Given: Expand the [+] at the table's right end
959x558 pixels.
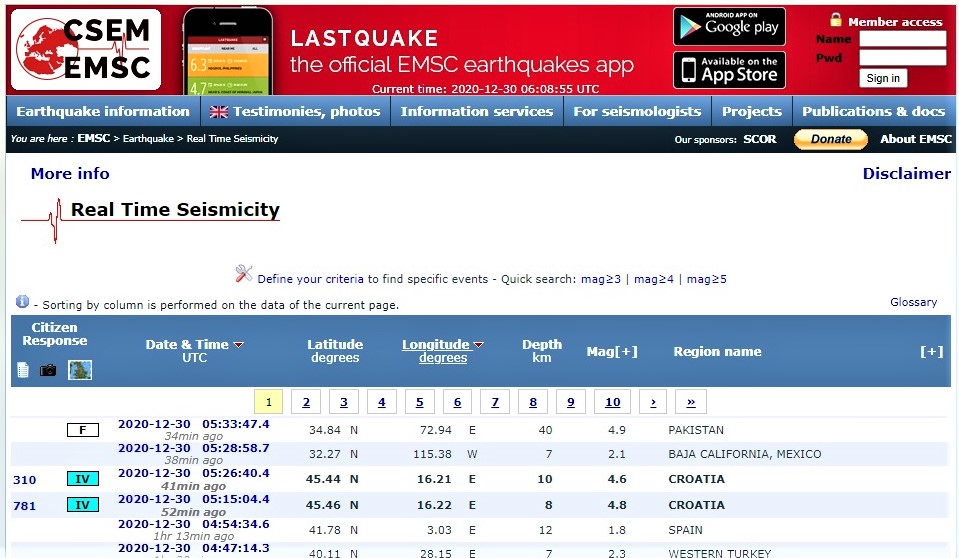Looking at the screenshot, I should click(931, 352).
